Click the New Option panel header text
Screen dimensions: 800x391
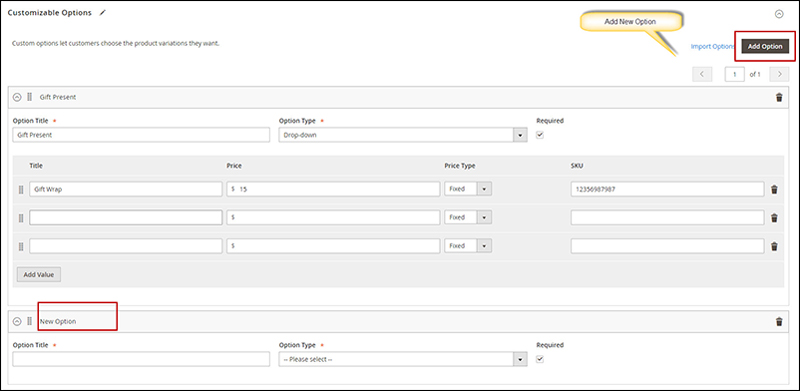point(58,322)
